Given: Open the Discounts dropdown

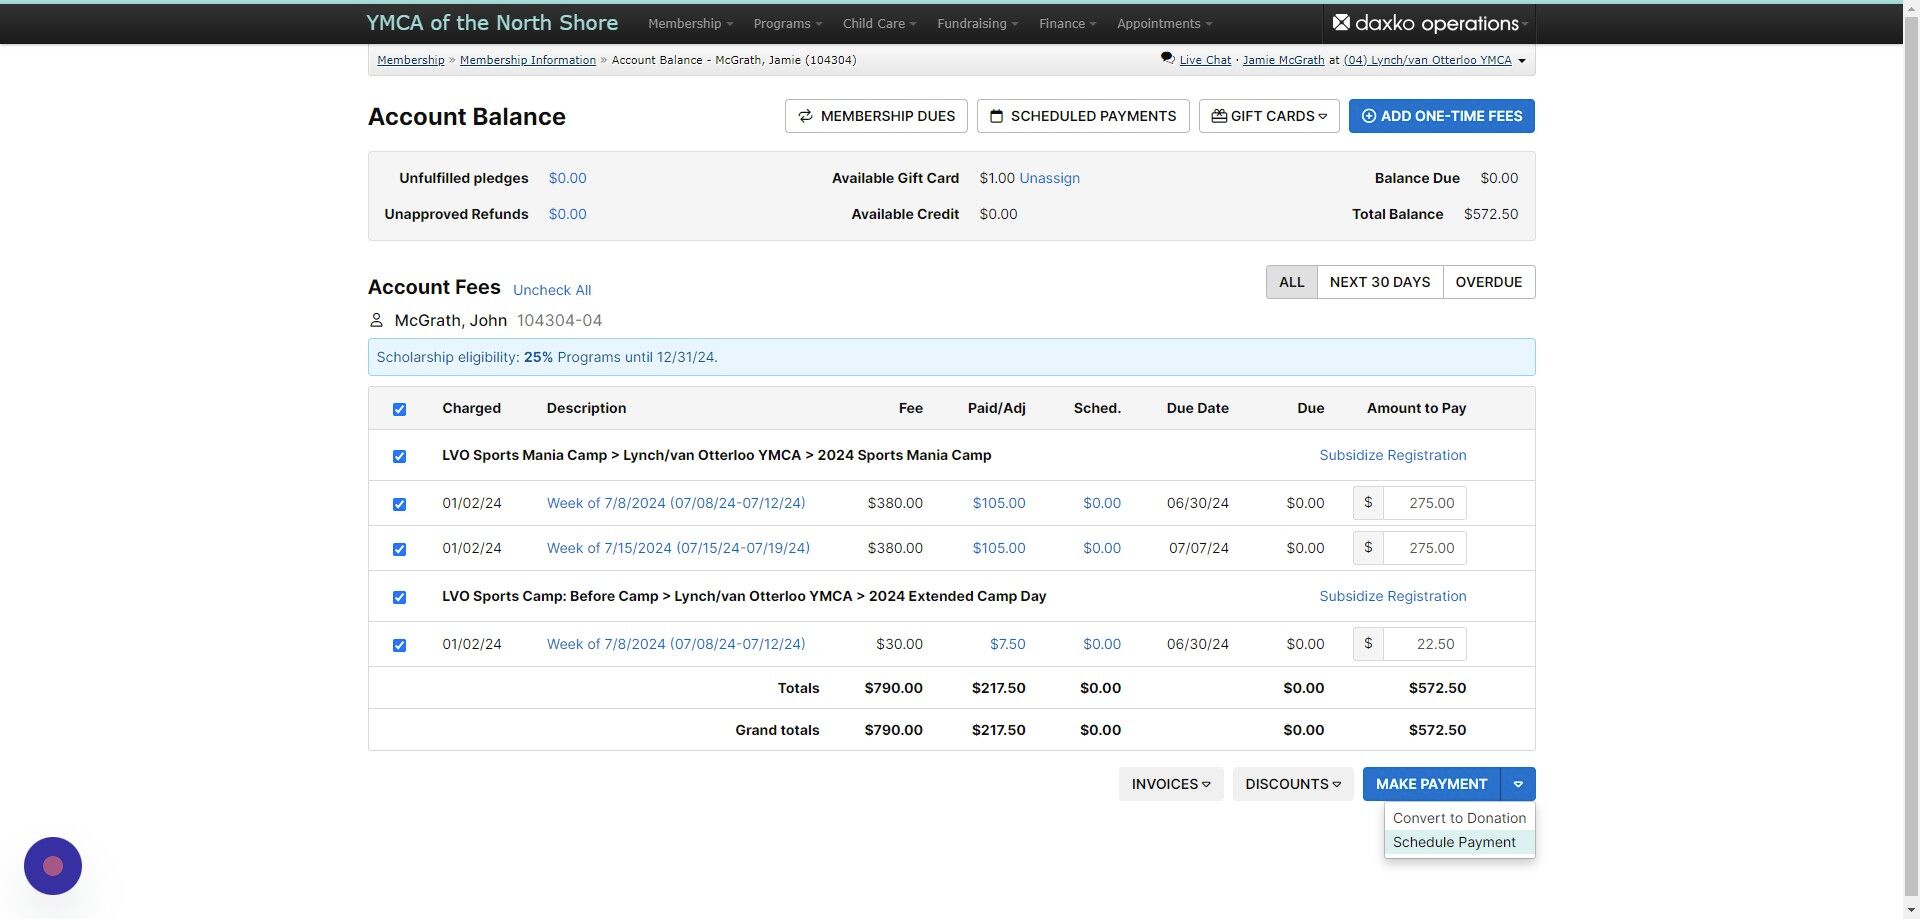Looking at the screenshot, I should tap(1293, 784).
